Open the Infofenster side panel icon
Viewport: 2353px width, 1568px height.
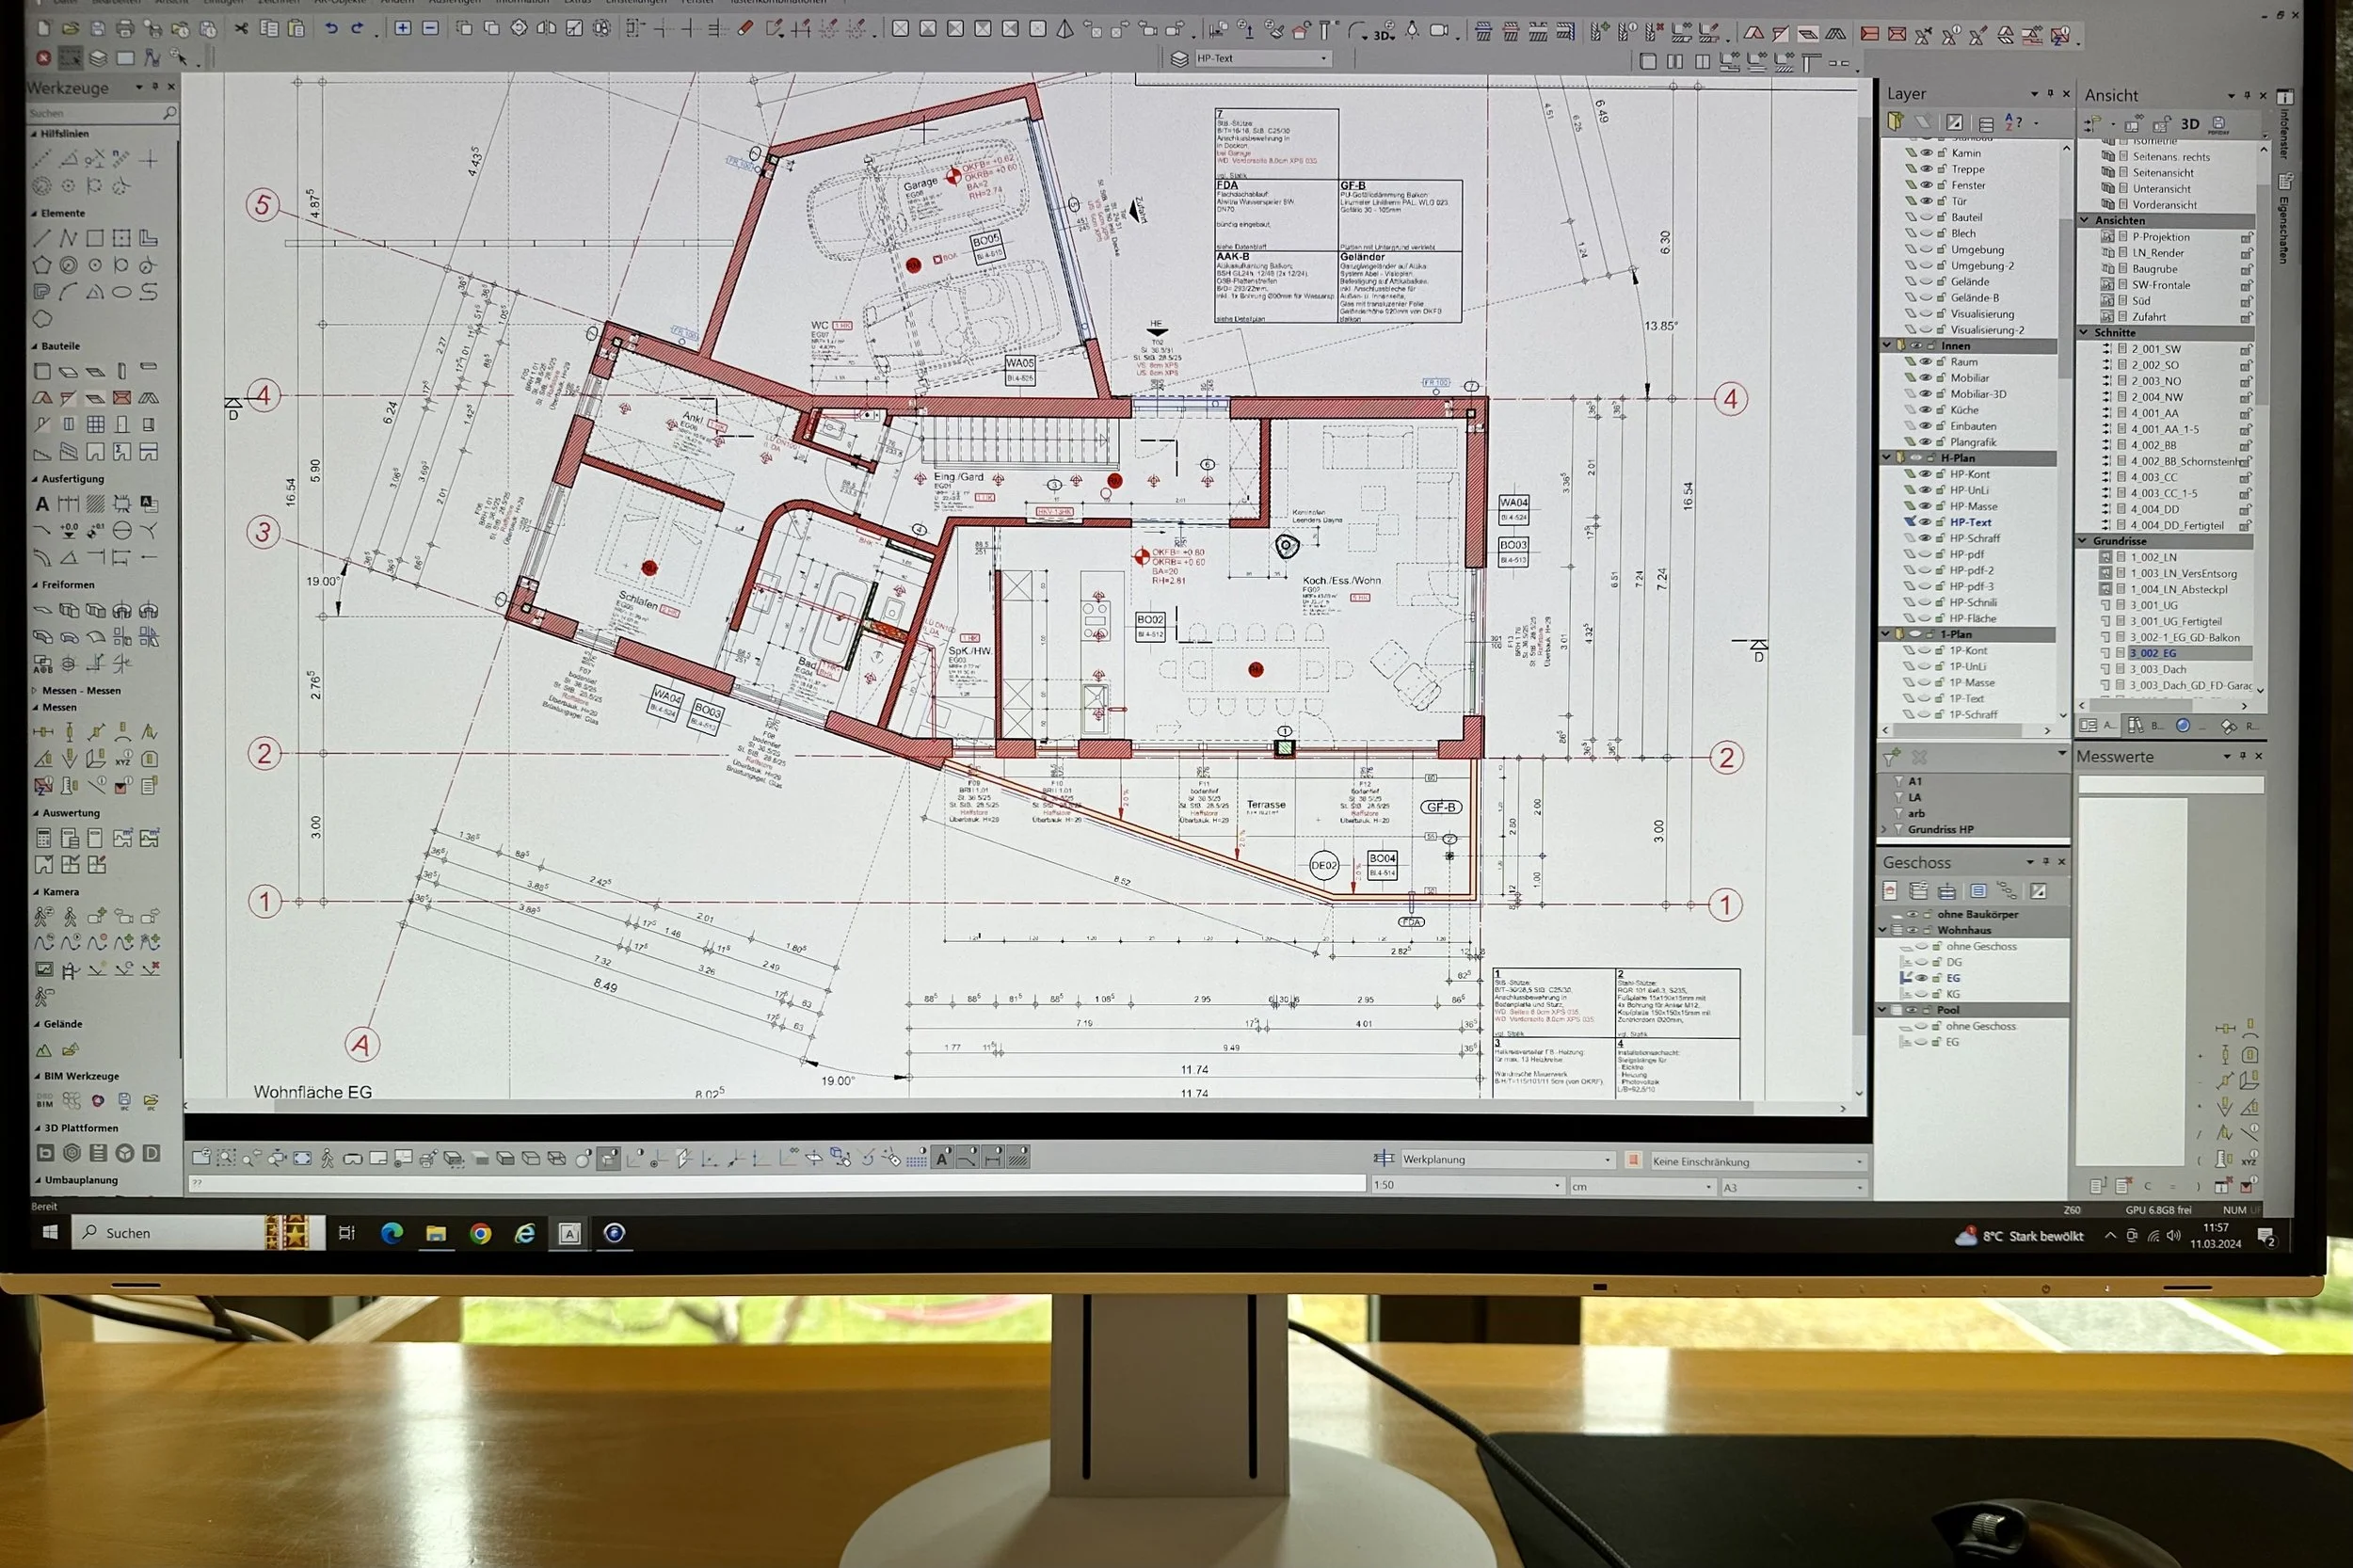(x=2285, y=97)
